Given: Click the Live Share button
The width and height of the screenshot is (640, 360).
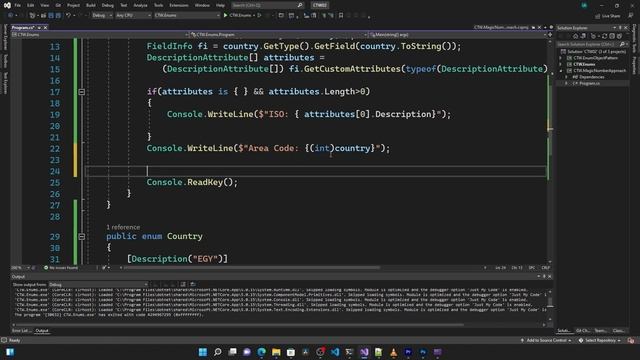Looking at the screenshot, I should click(607, 16).
